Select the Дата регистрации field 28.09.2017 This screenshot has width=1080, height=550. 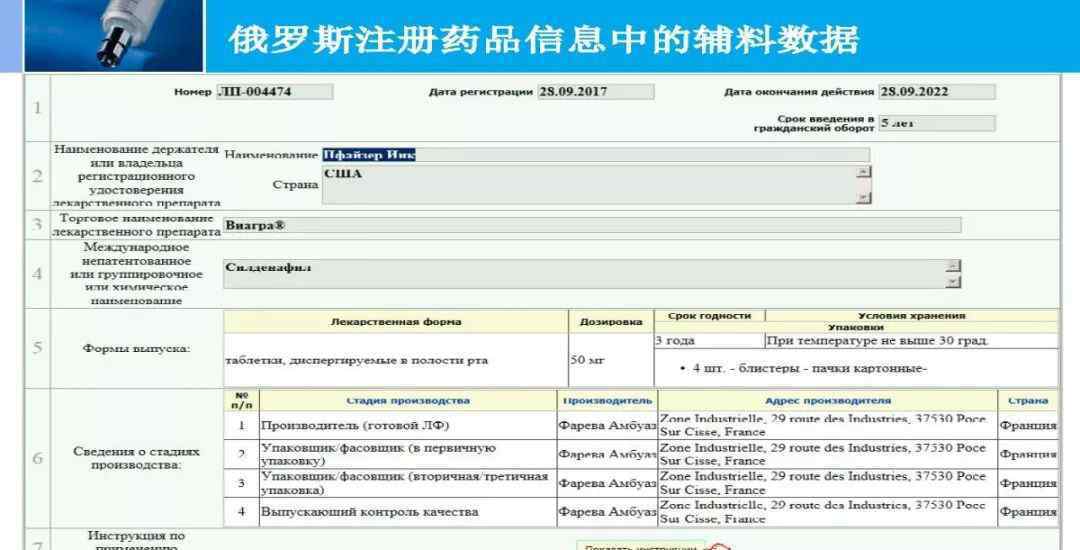click(x=596, y=92)
